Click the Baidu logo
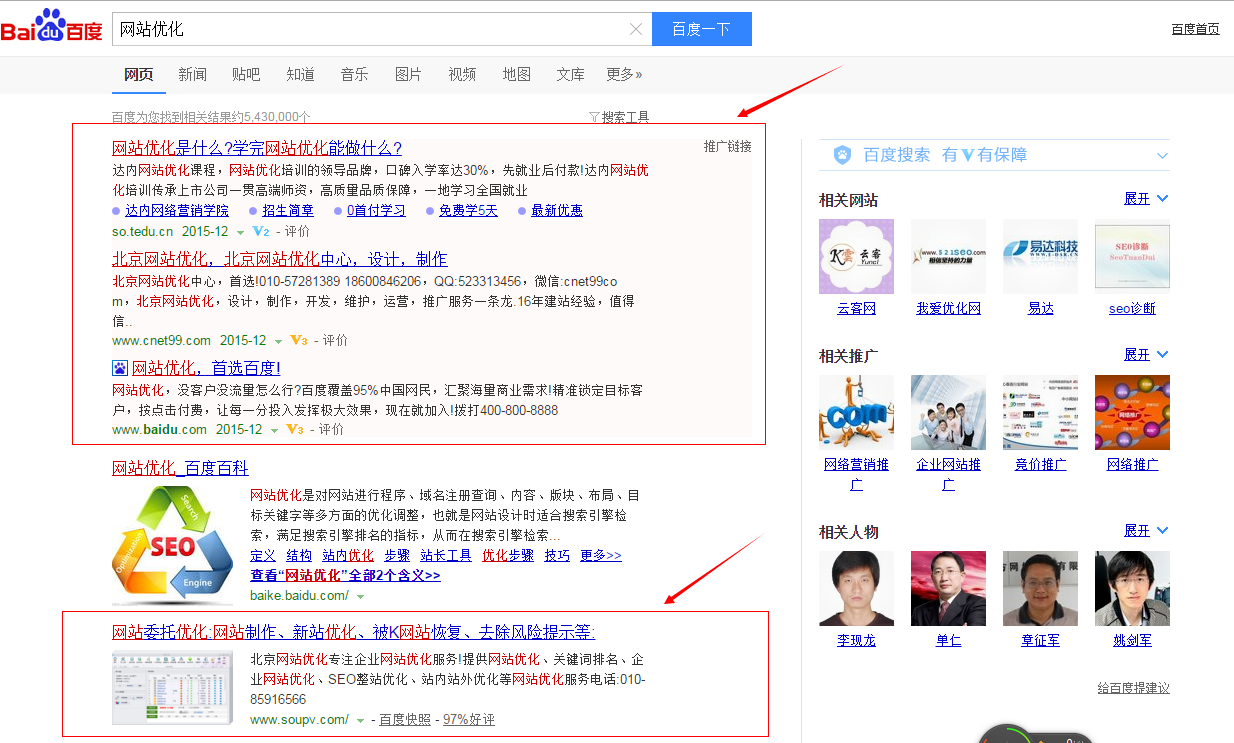This screenshot has width=1234, height=743. [51, 27]
